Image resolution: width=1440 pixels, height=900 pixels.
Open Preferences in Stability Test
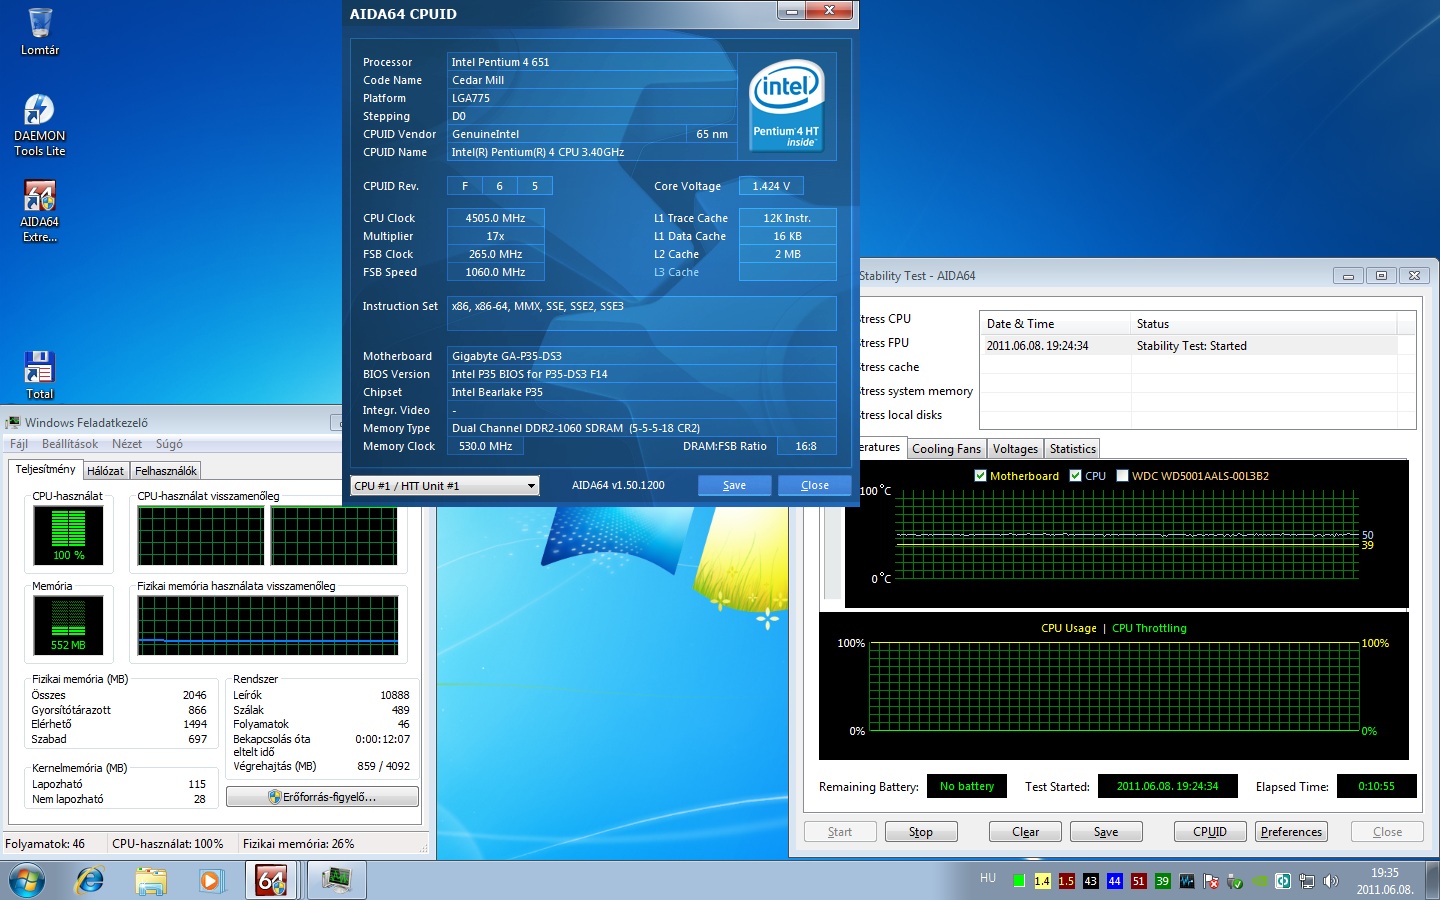pos(1291,832)
